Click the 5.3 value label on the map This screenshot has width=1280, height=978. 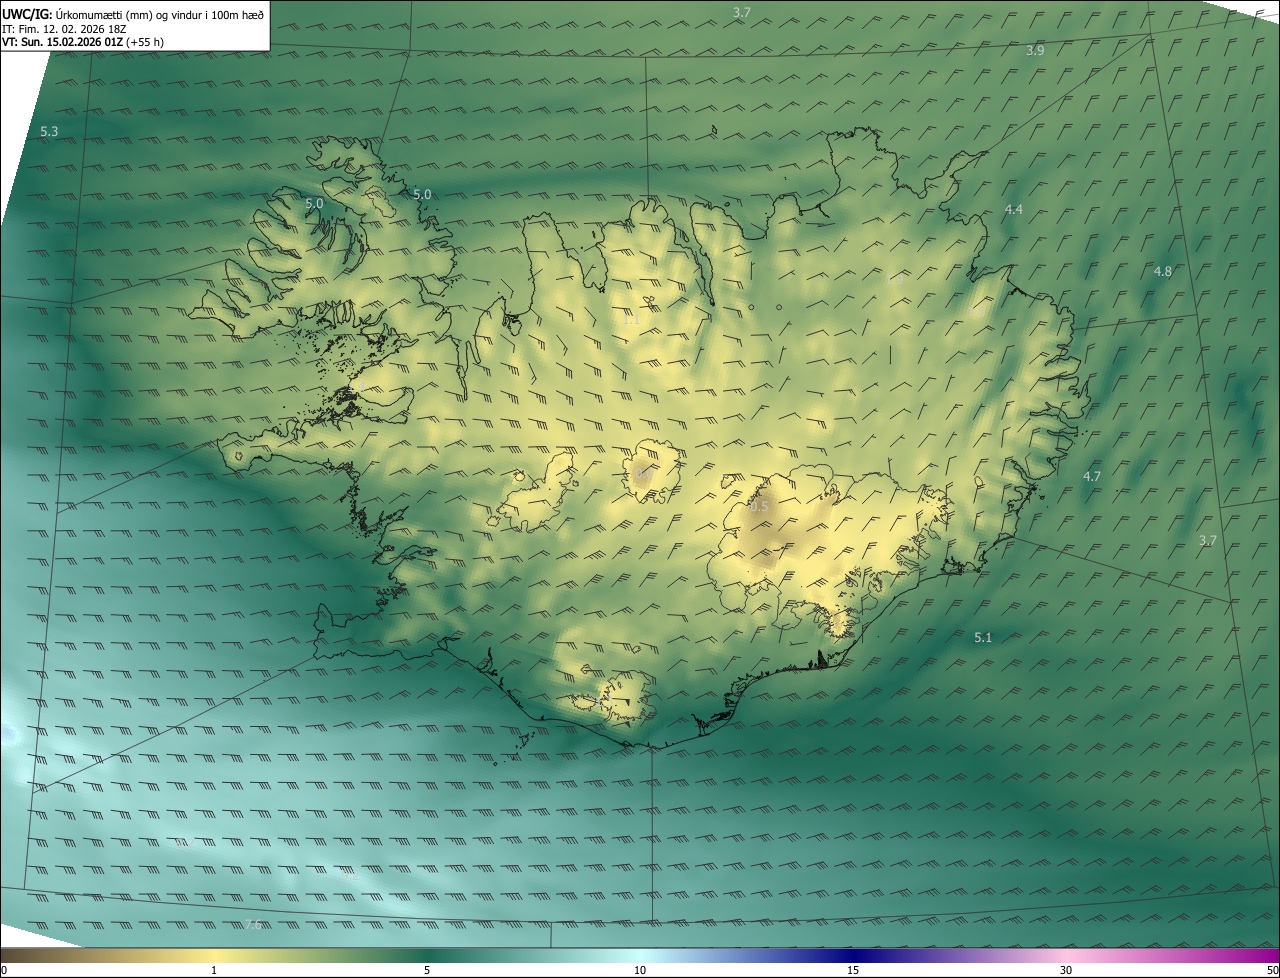(x=49, y=132)
